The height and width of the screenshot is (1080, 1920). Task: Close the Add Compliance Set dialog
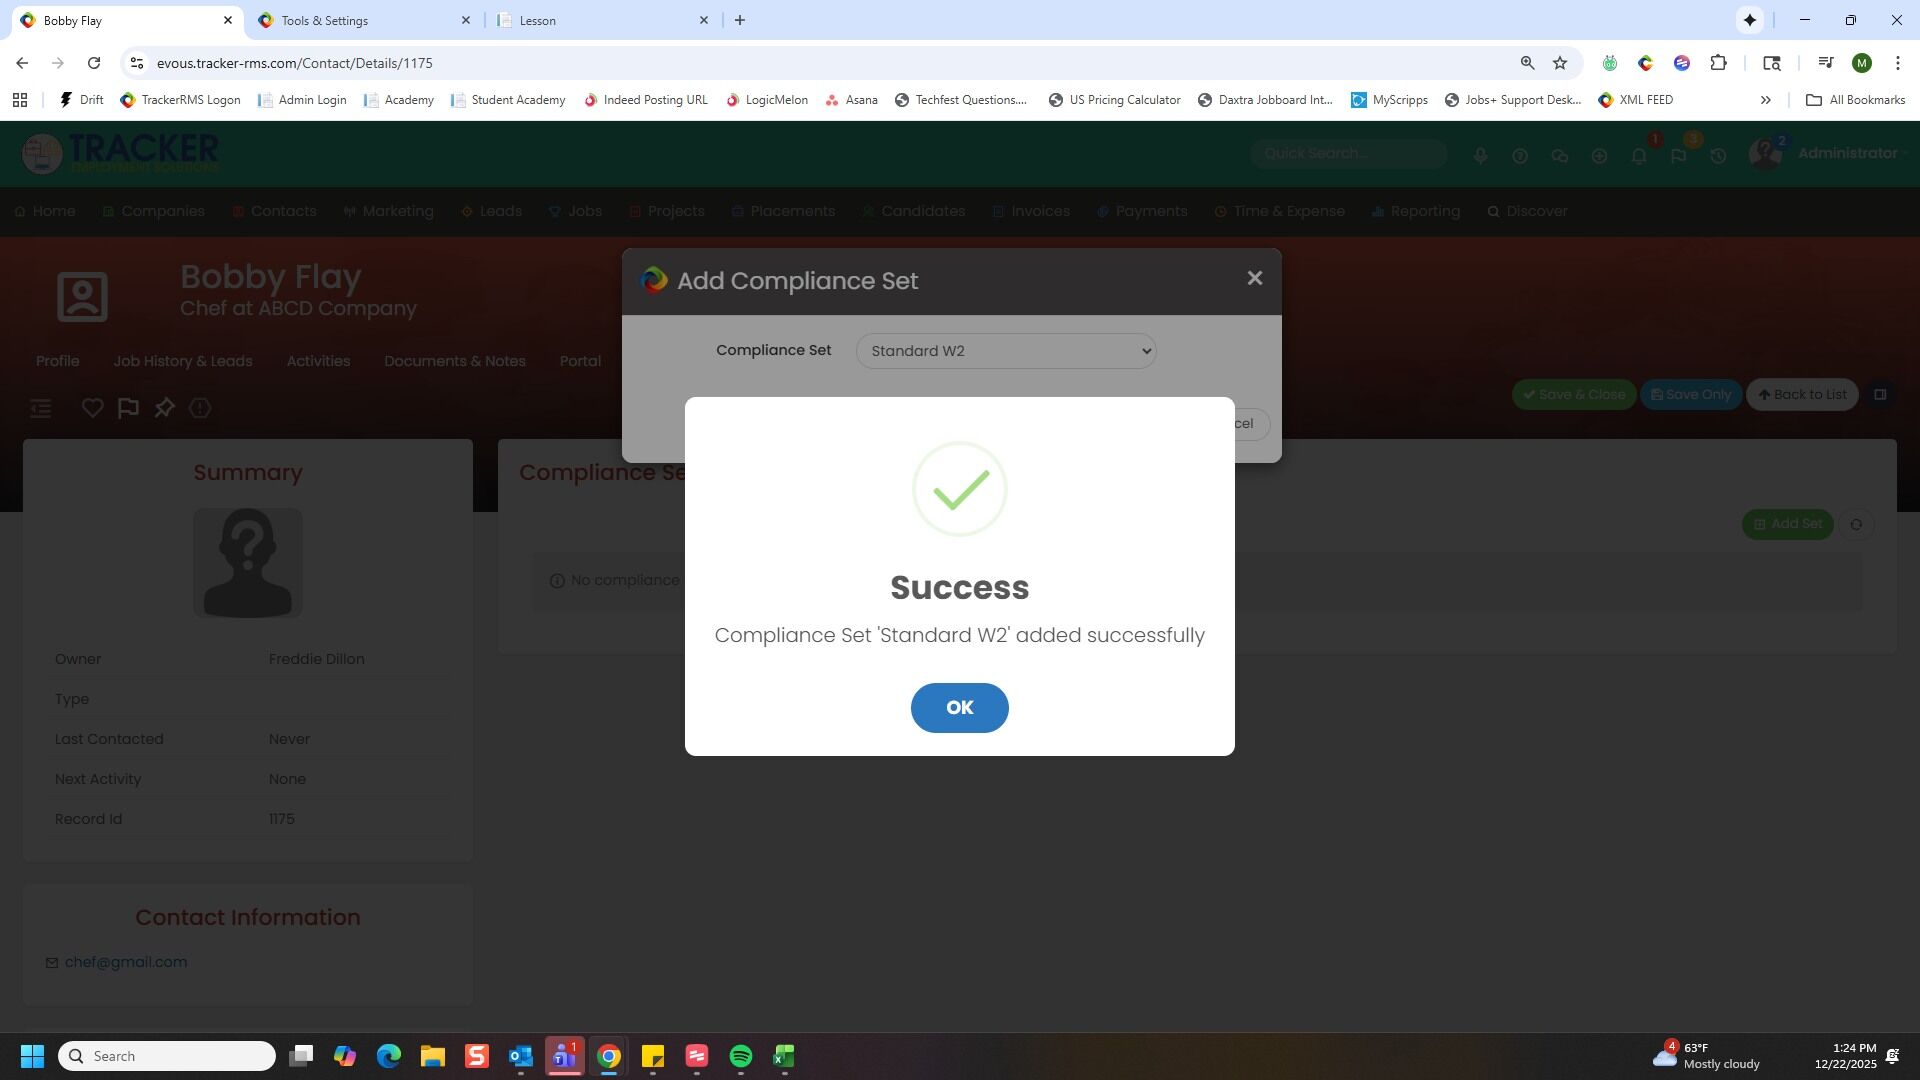(x=1254, y=279)
